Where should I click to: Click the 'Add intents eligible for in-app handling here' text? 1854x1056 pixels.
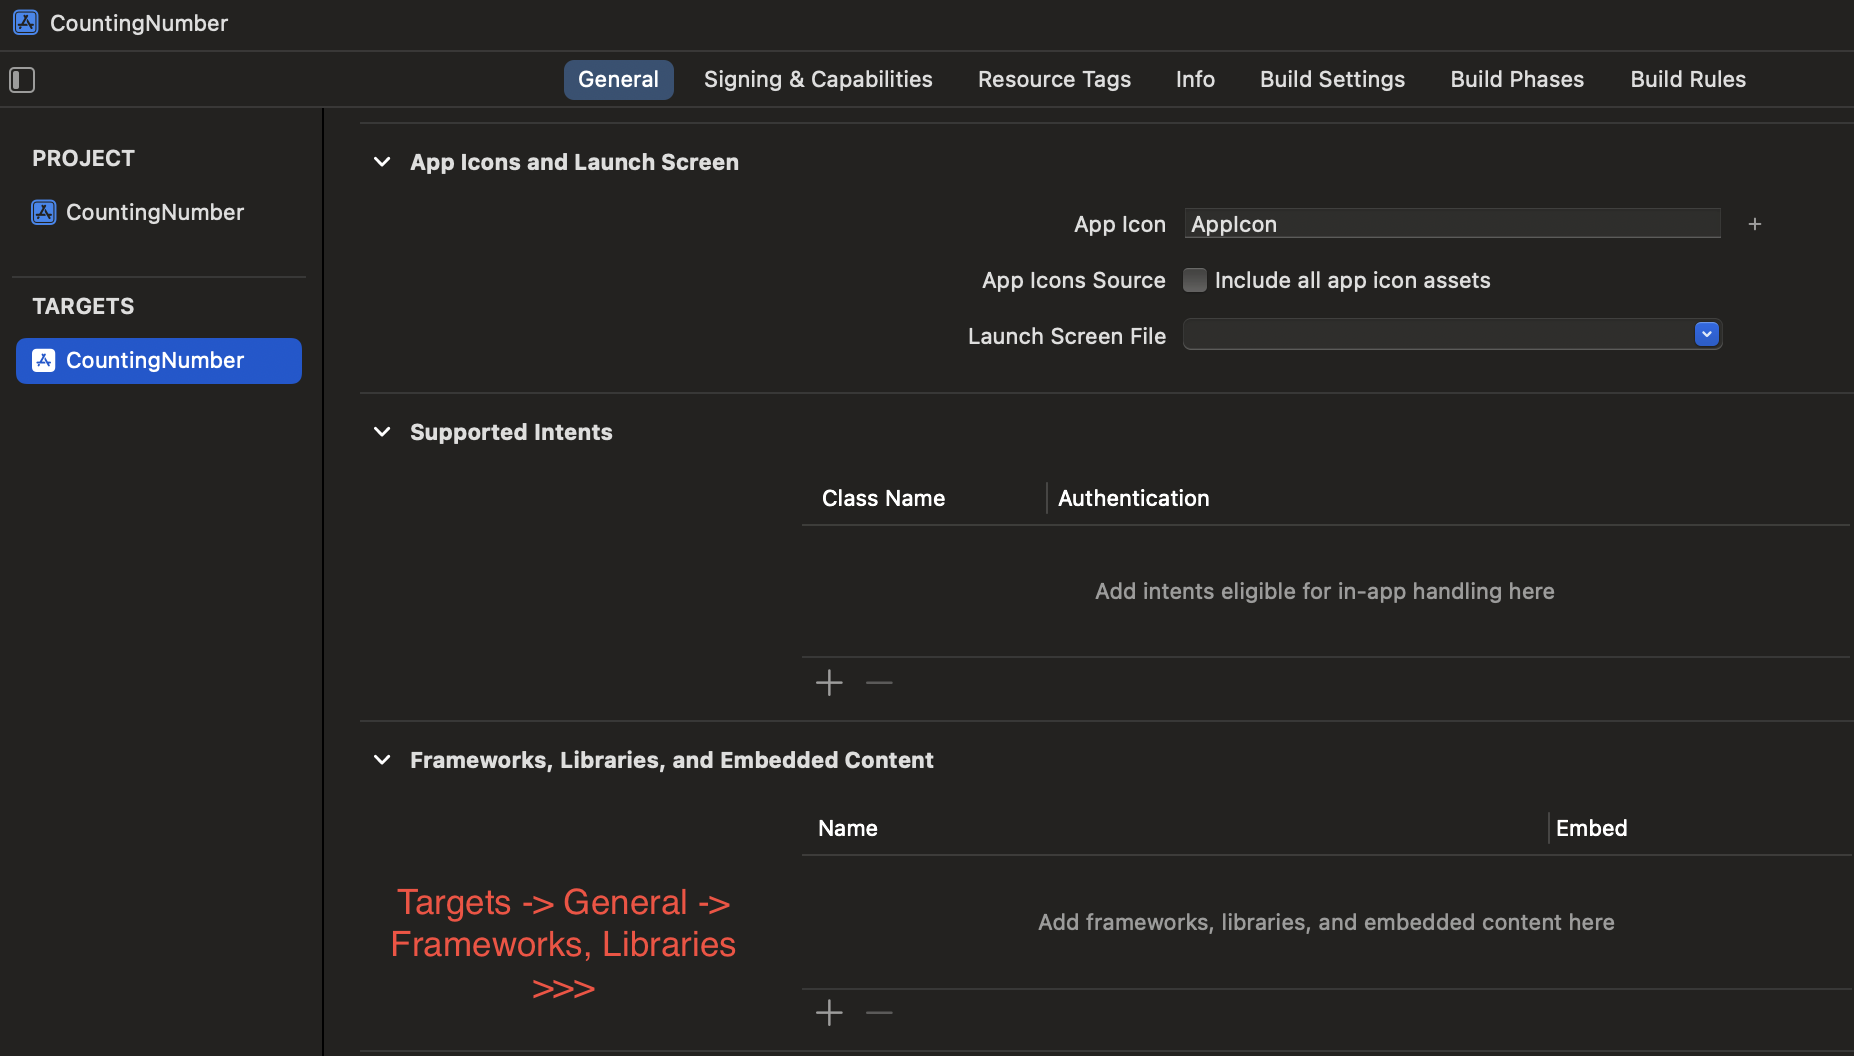point(1324,591)
